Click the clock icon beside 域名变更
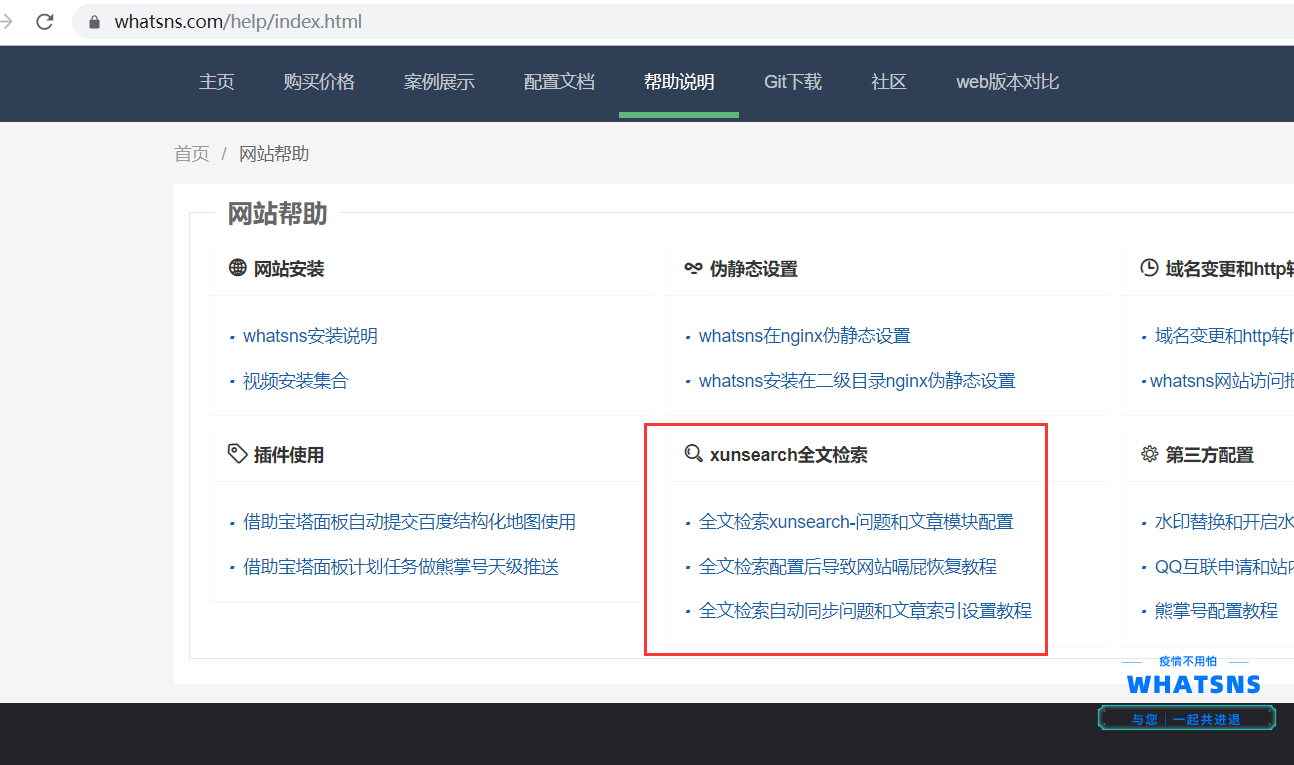Image resolution: width=1294 pixels, height=765 pixels. click(1149, 268)
